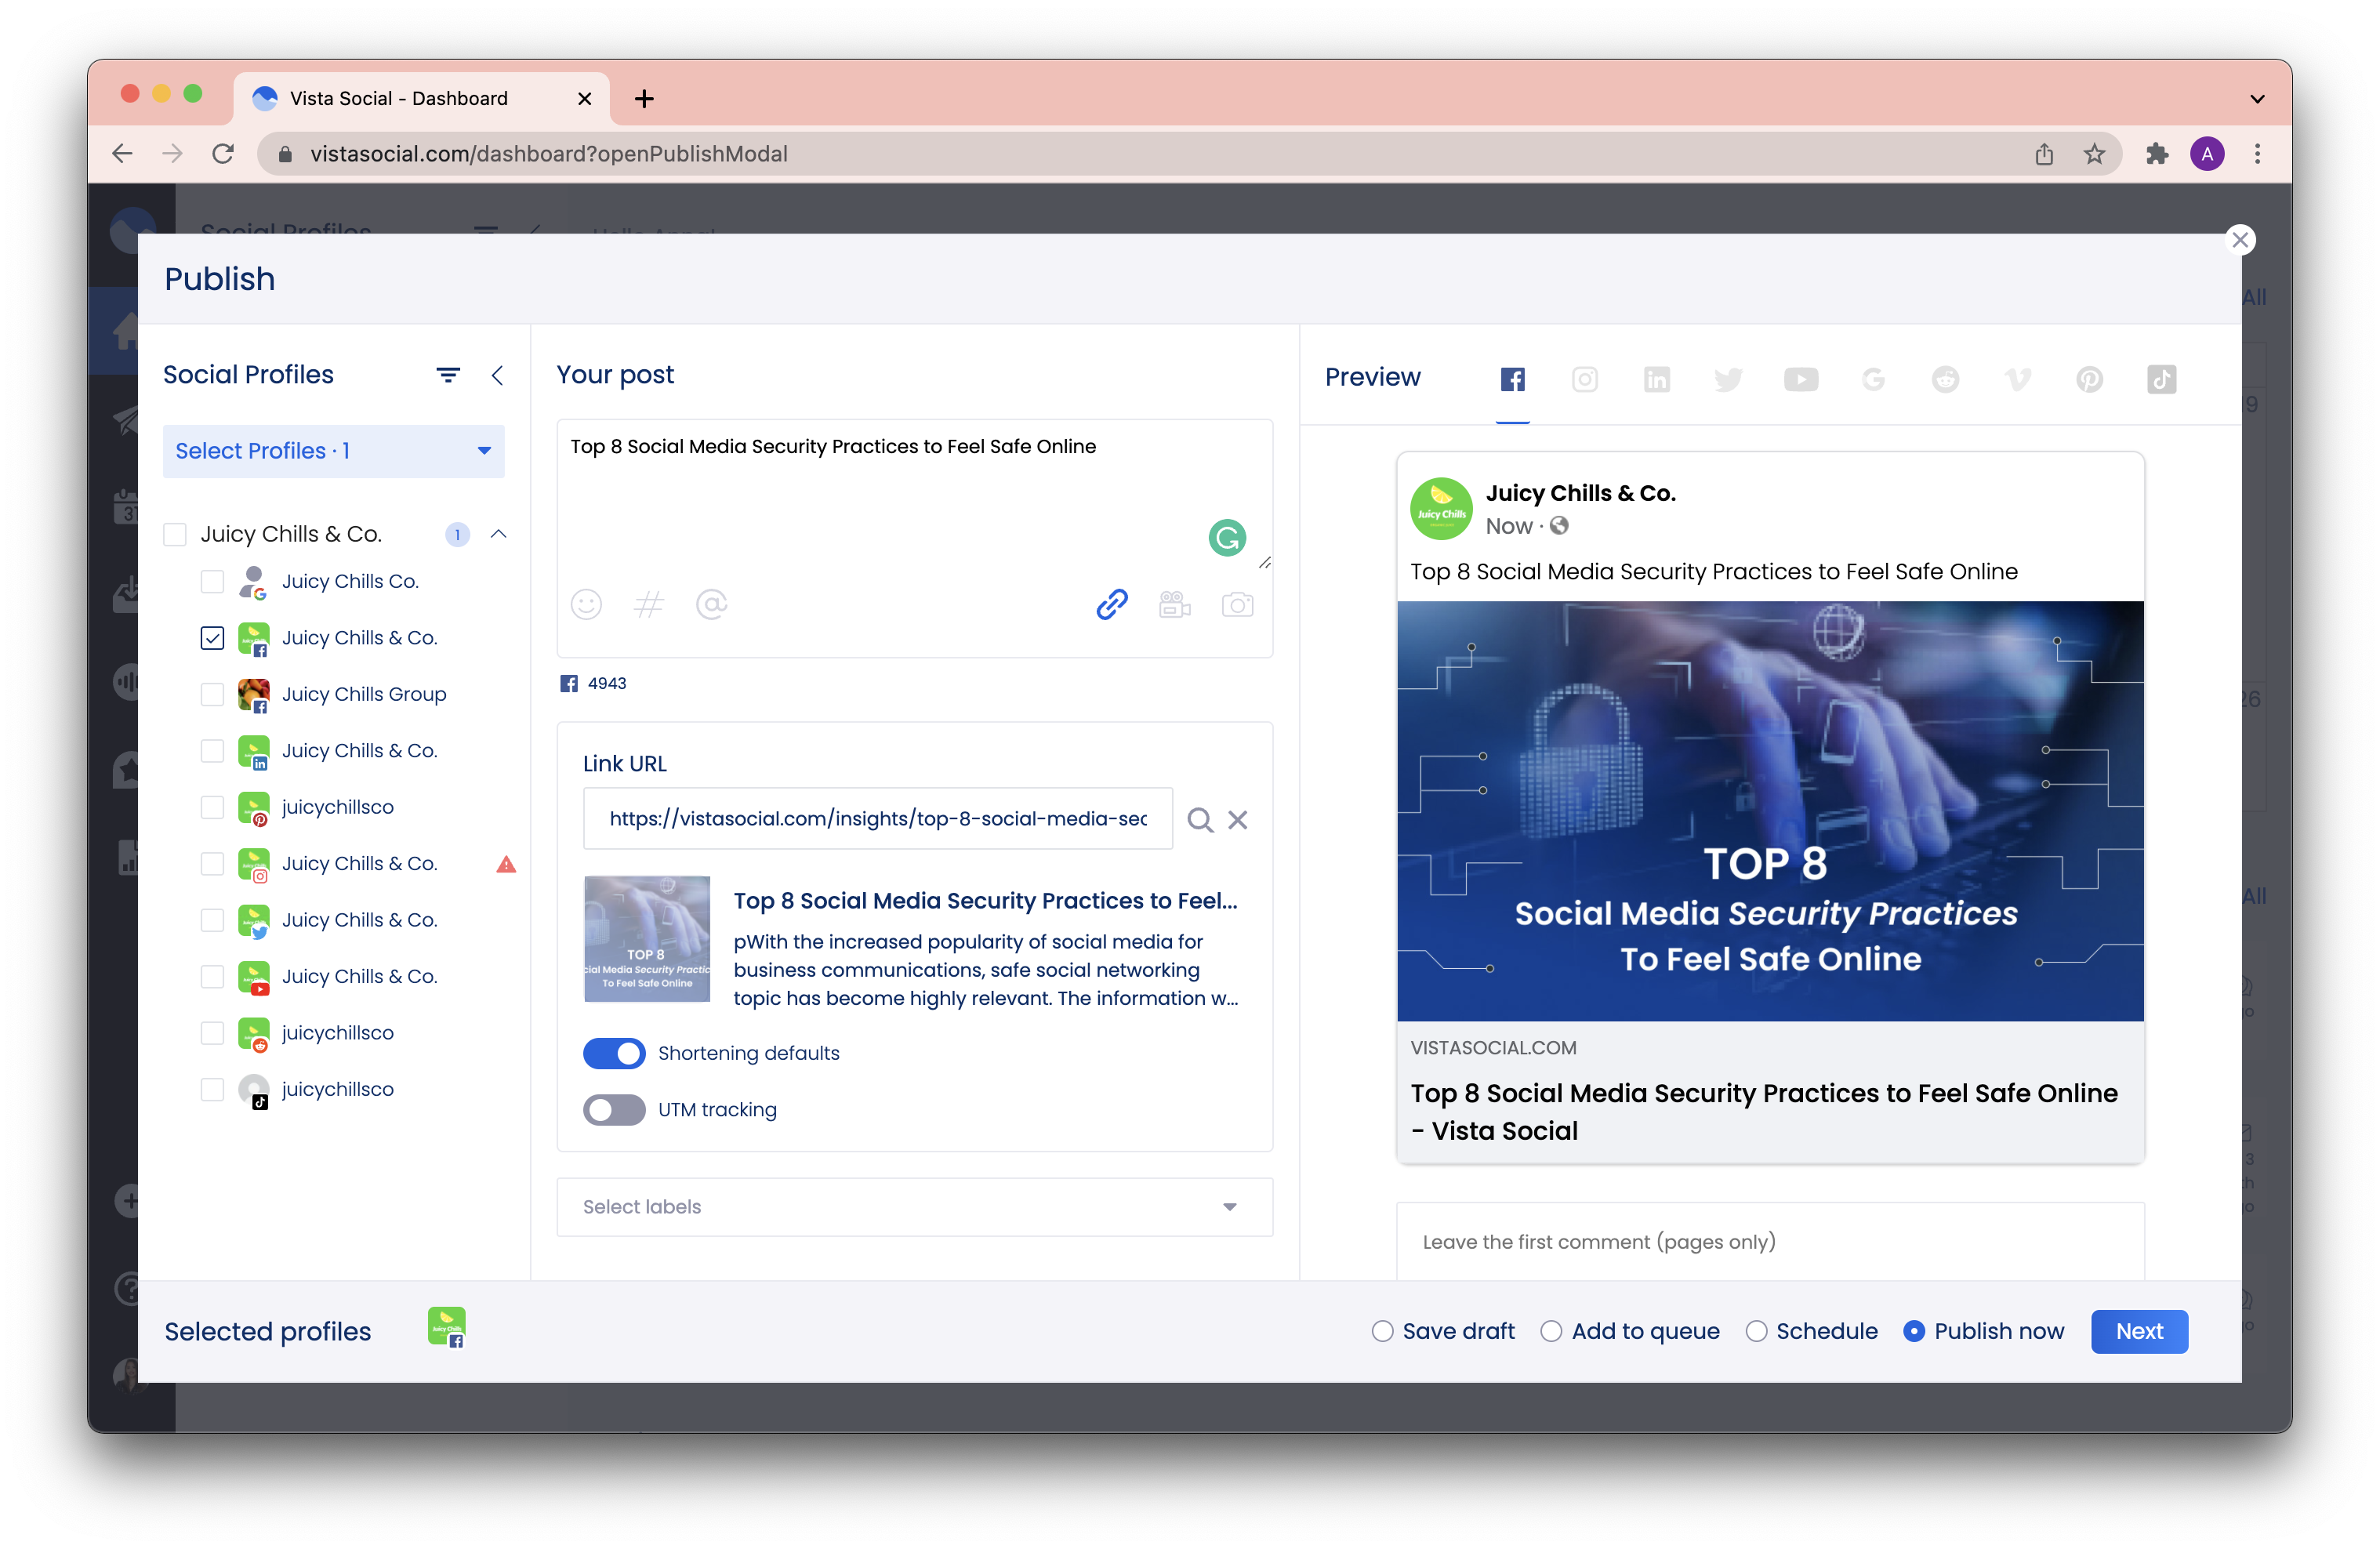Open a new browser tab
Viewport: 2380px width, 1549px height.
[644, 98]
